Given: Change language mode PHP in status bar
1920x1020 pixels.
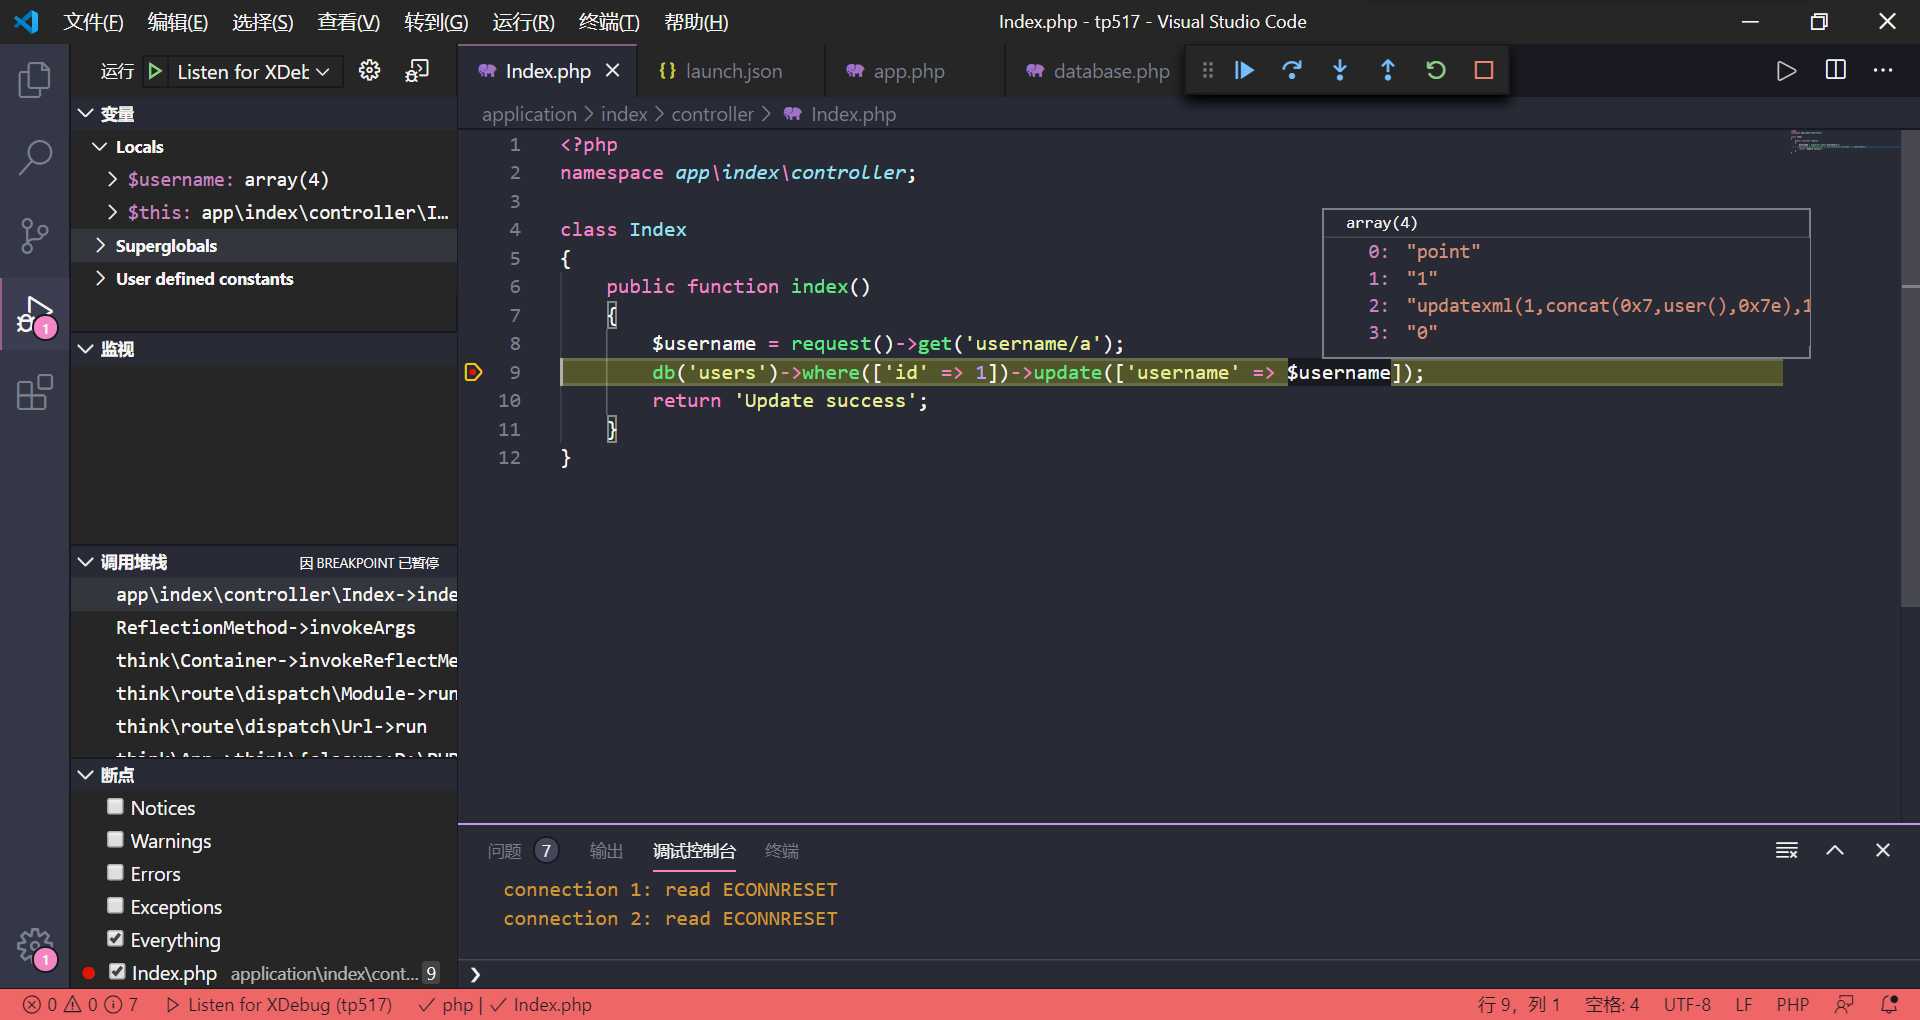Looking at the screenshot, I should pyautogui.click(x=1793, y=1004).
